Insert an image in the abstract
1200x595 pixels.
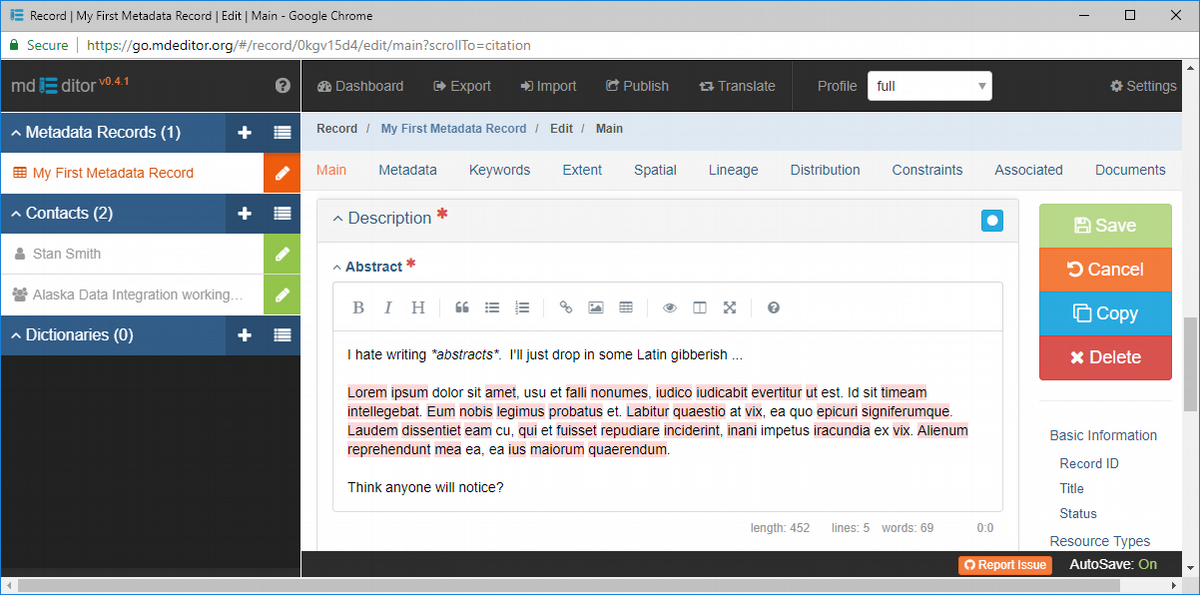pos(596,308)
